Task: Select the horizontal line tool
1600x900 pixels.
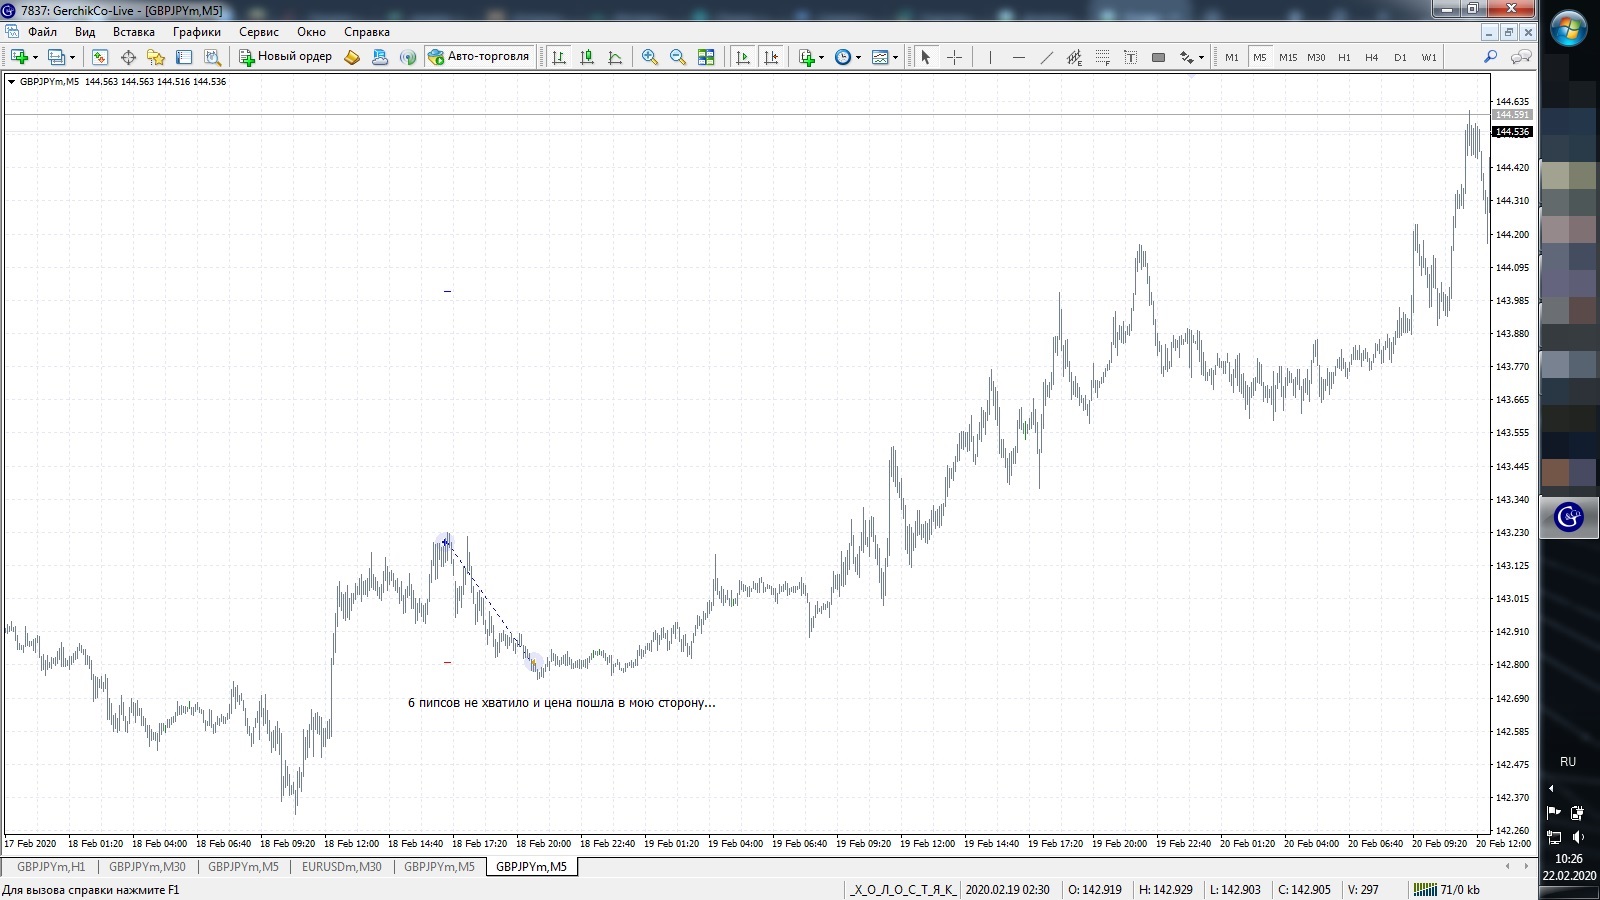Action: point(1018,57)
